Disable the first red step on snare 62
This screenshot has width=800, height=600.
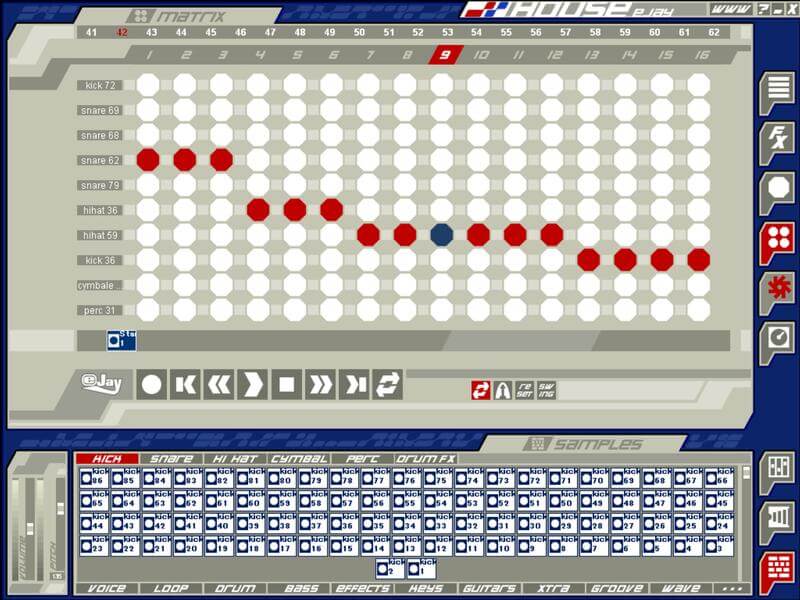pos(148,160)
